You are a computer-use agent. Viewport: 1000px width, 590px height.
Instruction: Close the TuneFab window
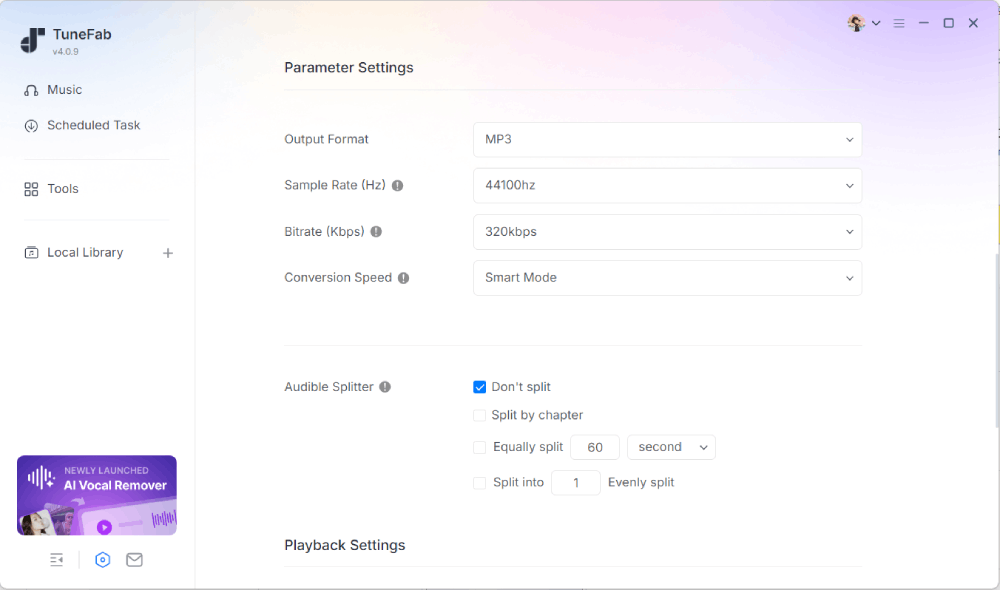[973, 23]
